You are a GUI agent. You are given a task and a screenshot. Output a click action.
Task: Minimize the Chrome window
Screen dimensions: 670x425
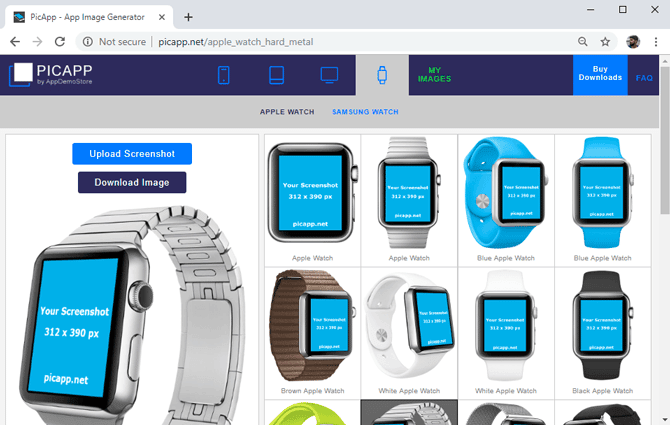pyautogui.click(x=591, y=9)
